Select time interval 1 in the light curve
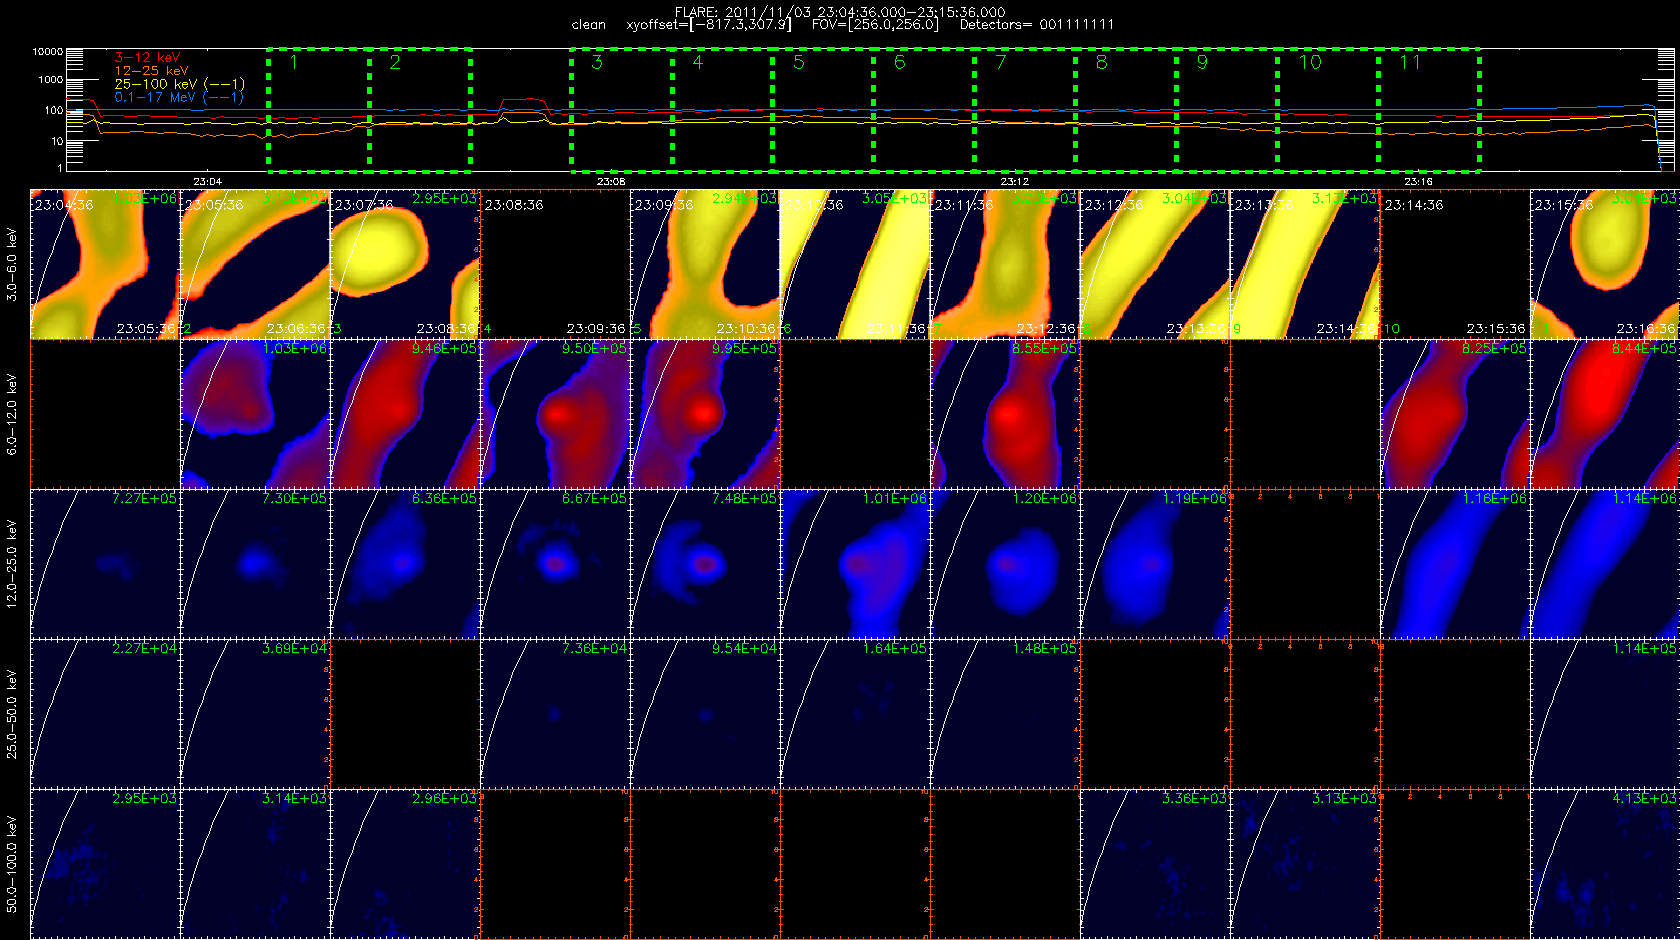Image resolution: width=1680 pixels, height=940 pixels. point(319,109)
